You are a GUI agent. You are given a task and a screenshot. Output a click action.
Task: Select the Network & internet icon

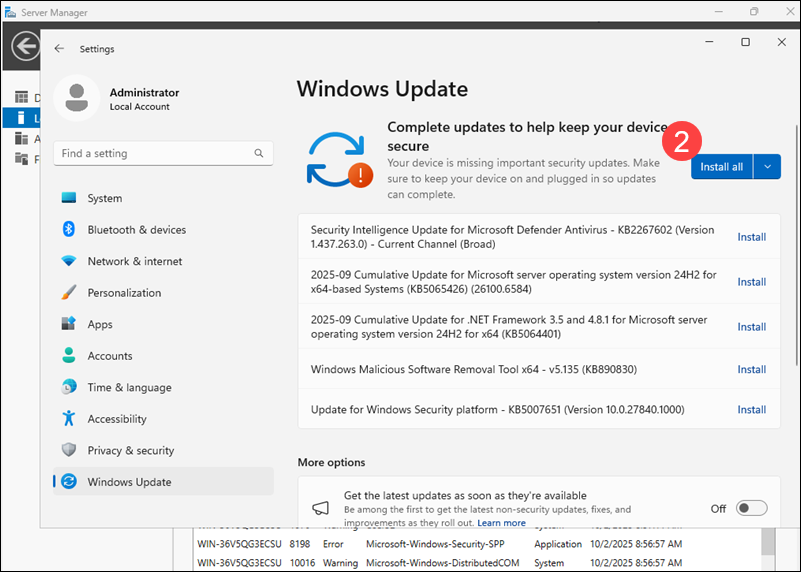click(x=69, y=261)
